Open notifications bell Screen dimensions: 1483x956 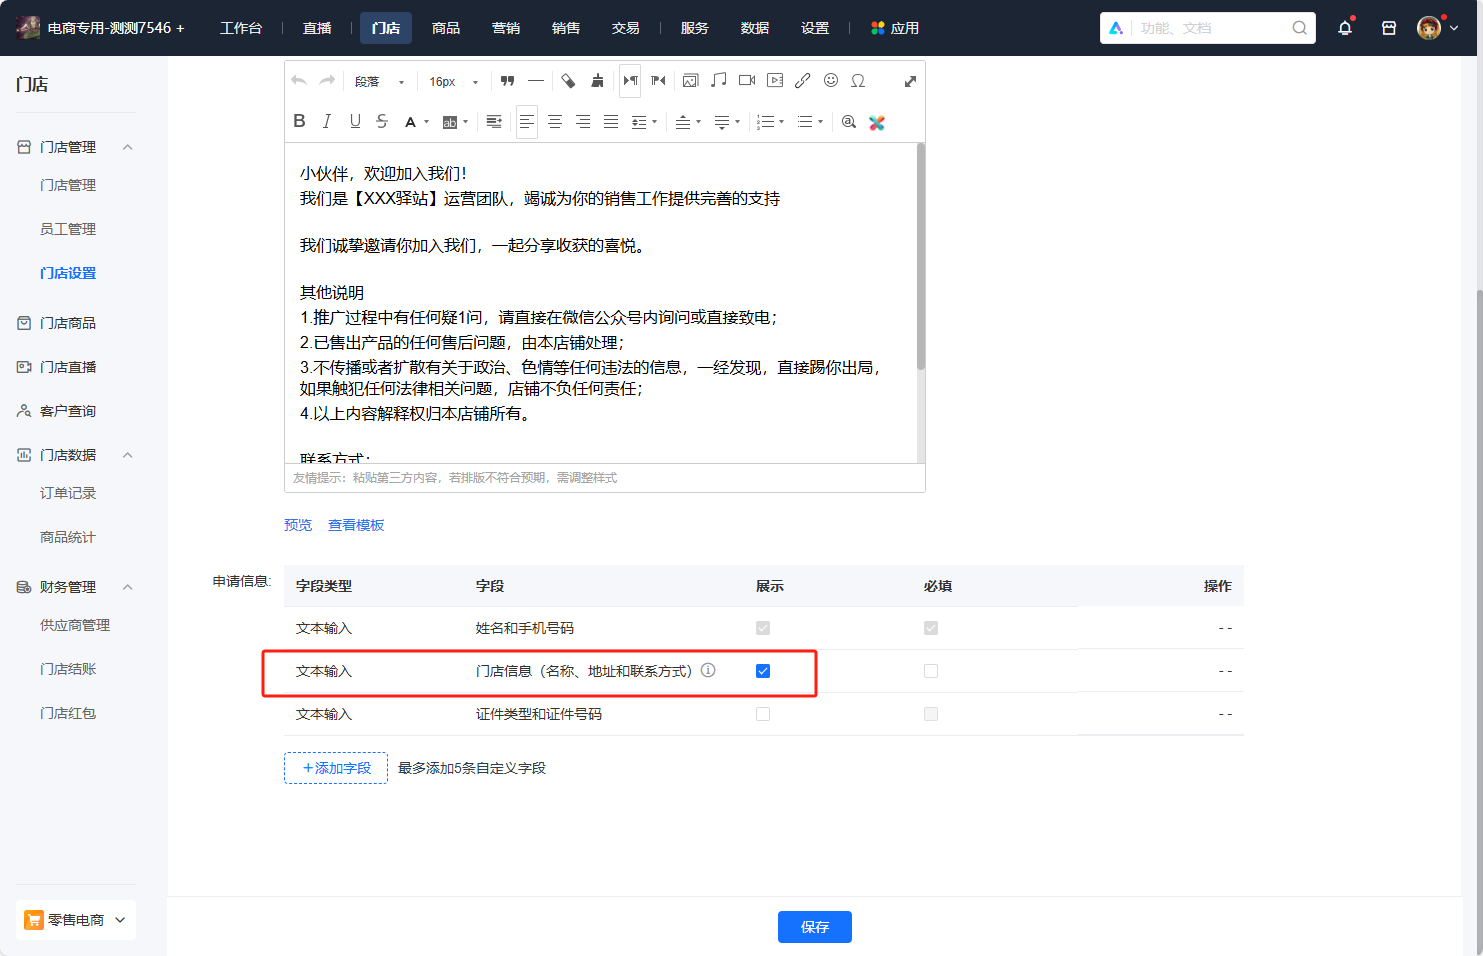1345,28
